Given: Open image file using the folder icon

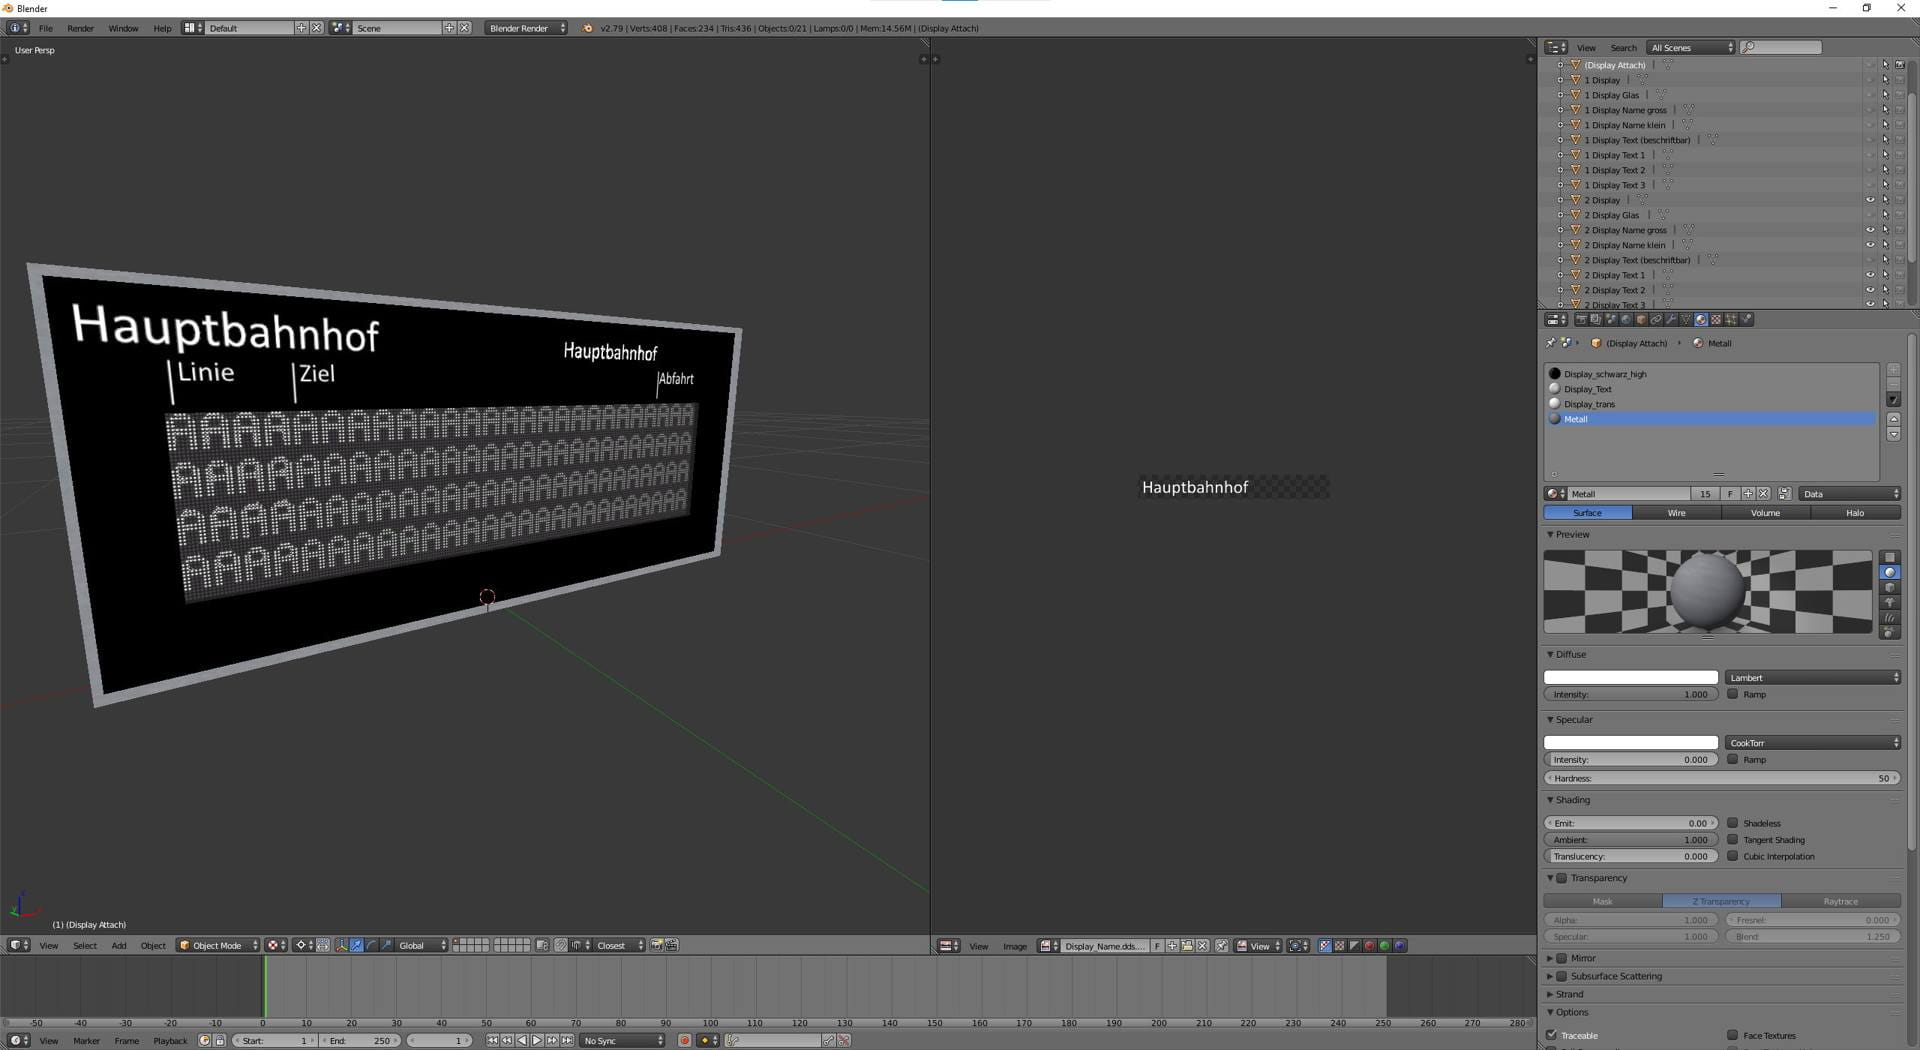Looking at the screenshot, I should (1187, 946).
